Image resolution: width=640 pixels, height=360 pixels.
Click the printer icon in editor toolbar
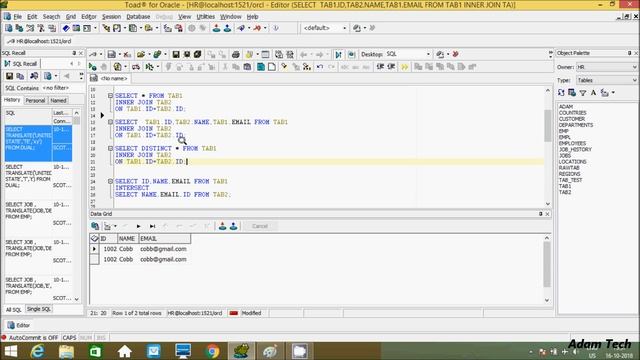click(236, 54)
